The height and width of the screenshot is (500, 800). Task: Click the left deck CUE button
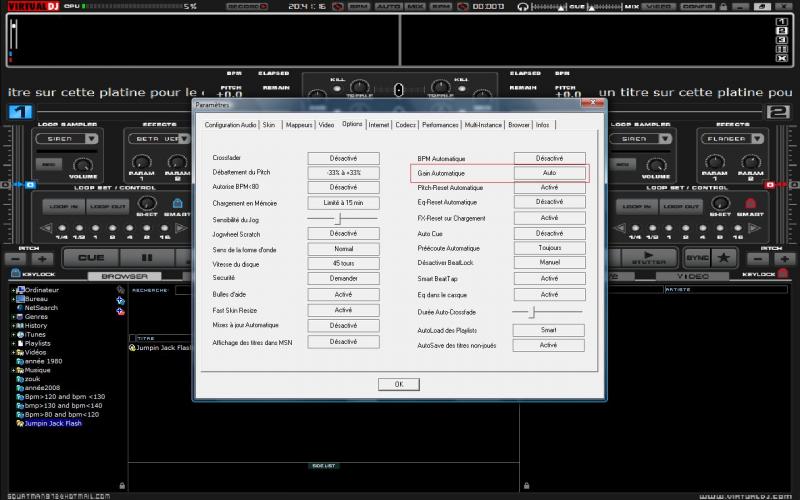tap(91, 258)
